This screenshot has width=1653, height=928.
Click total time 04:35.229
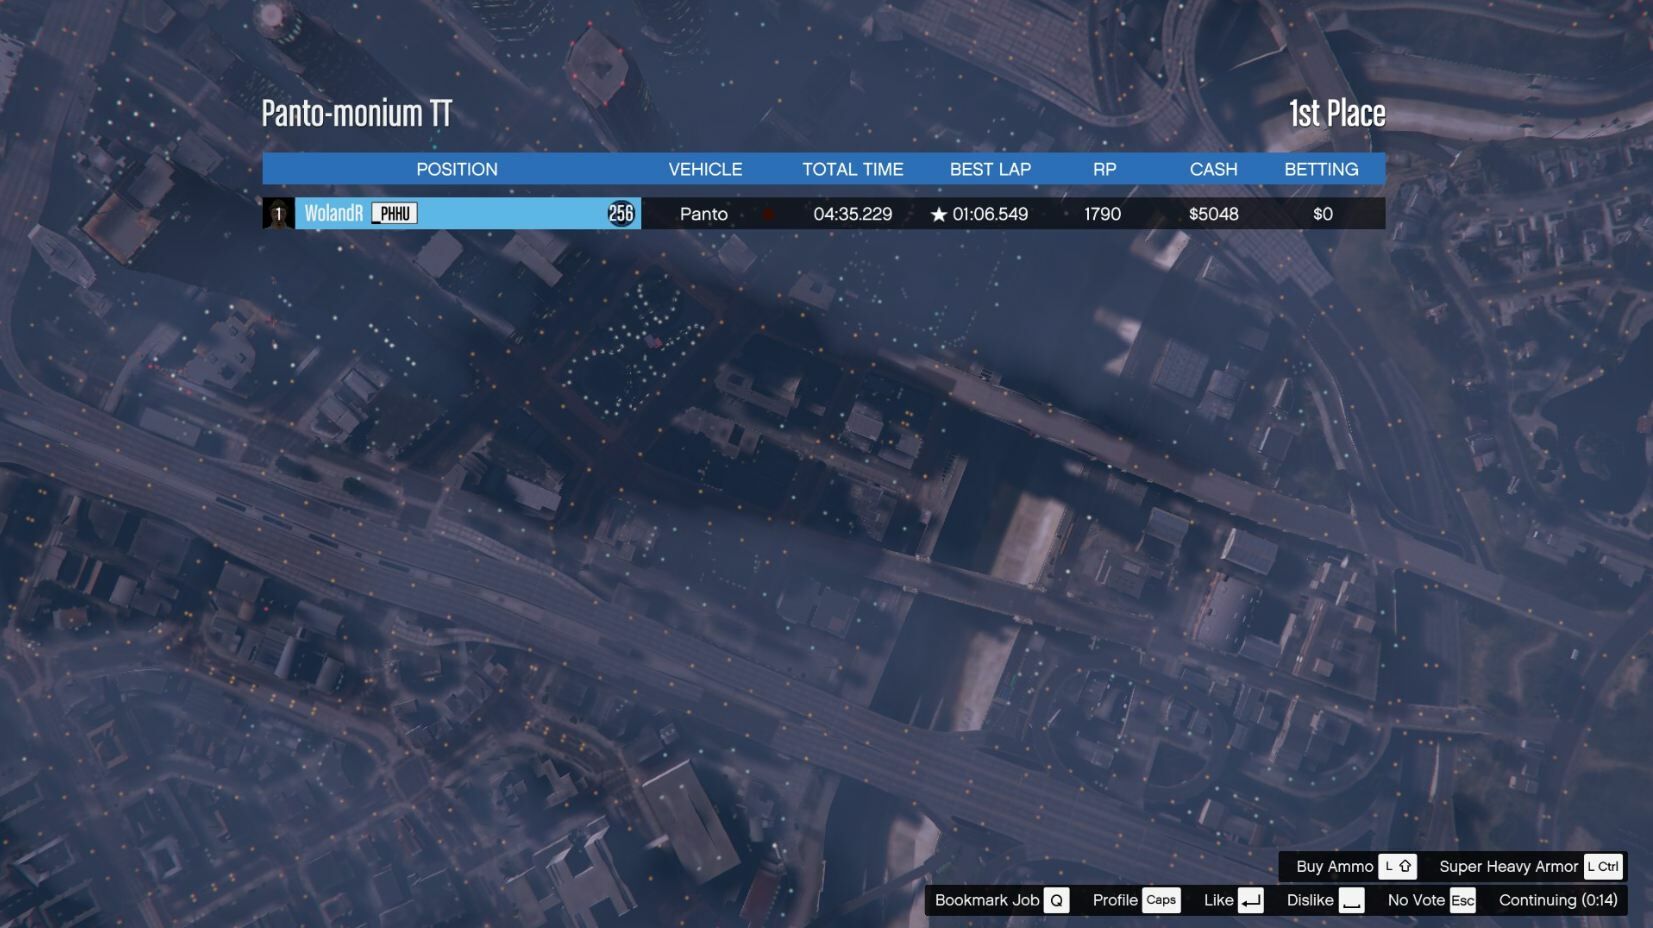[853, 214]
